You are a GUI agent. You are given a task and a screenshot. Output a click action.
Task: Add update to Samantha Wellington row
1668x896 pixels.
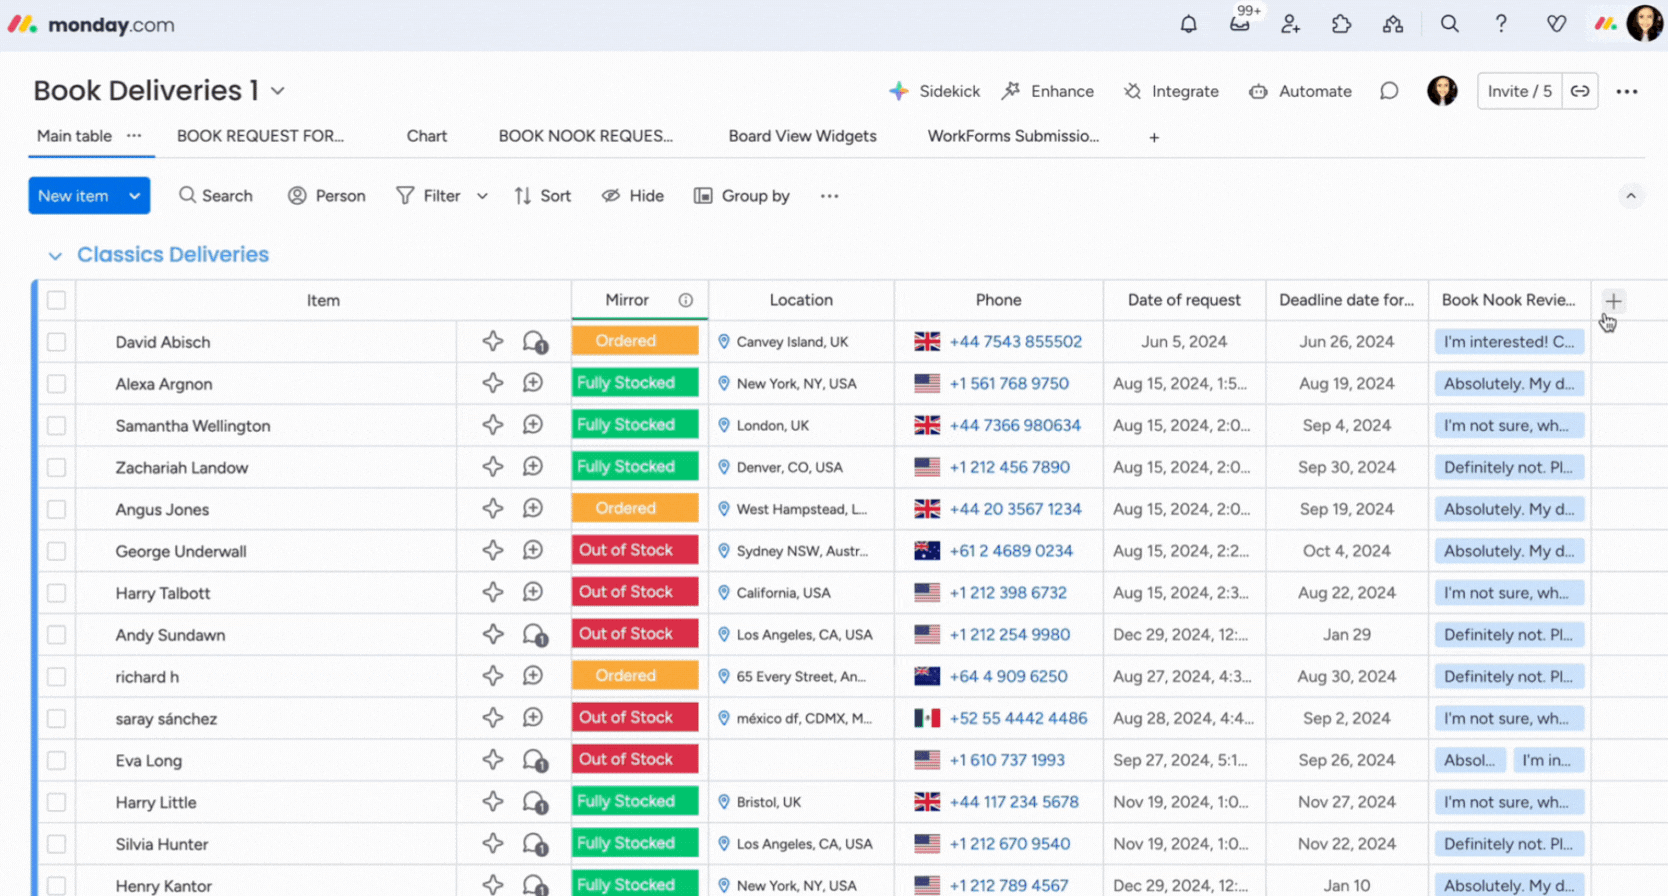[x=533, y=425]
